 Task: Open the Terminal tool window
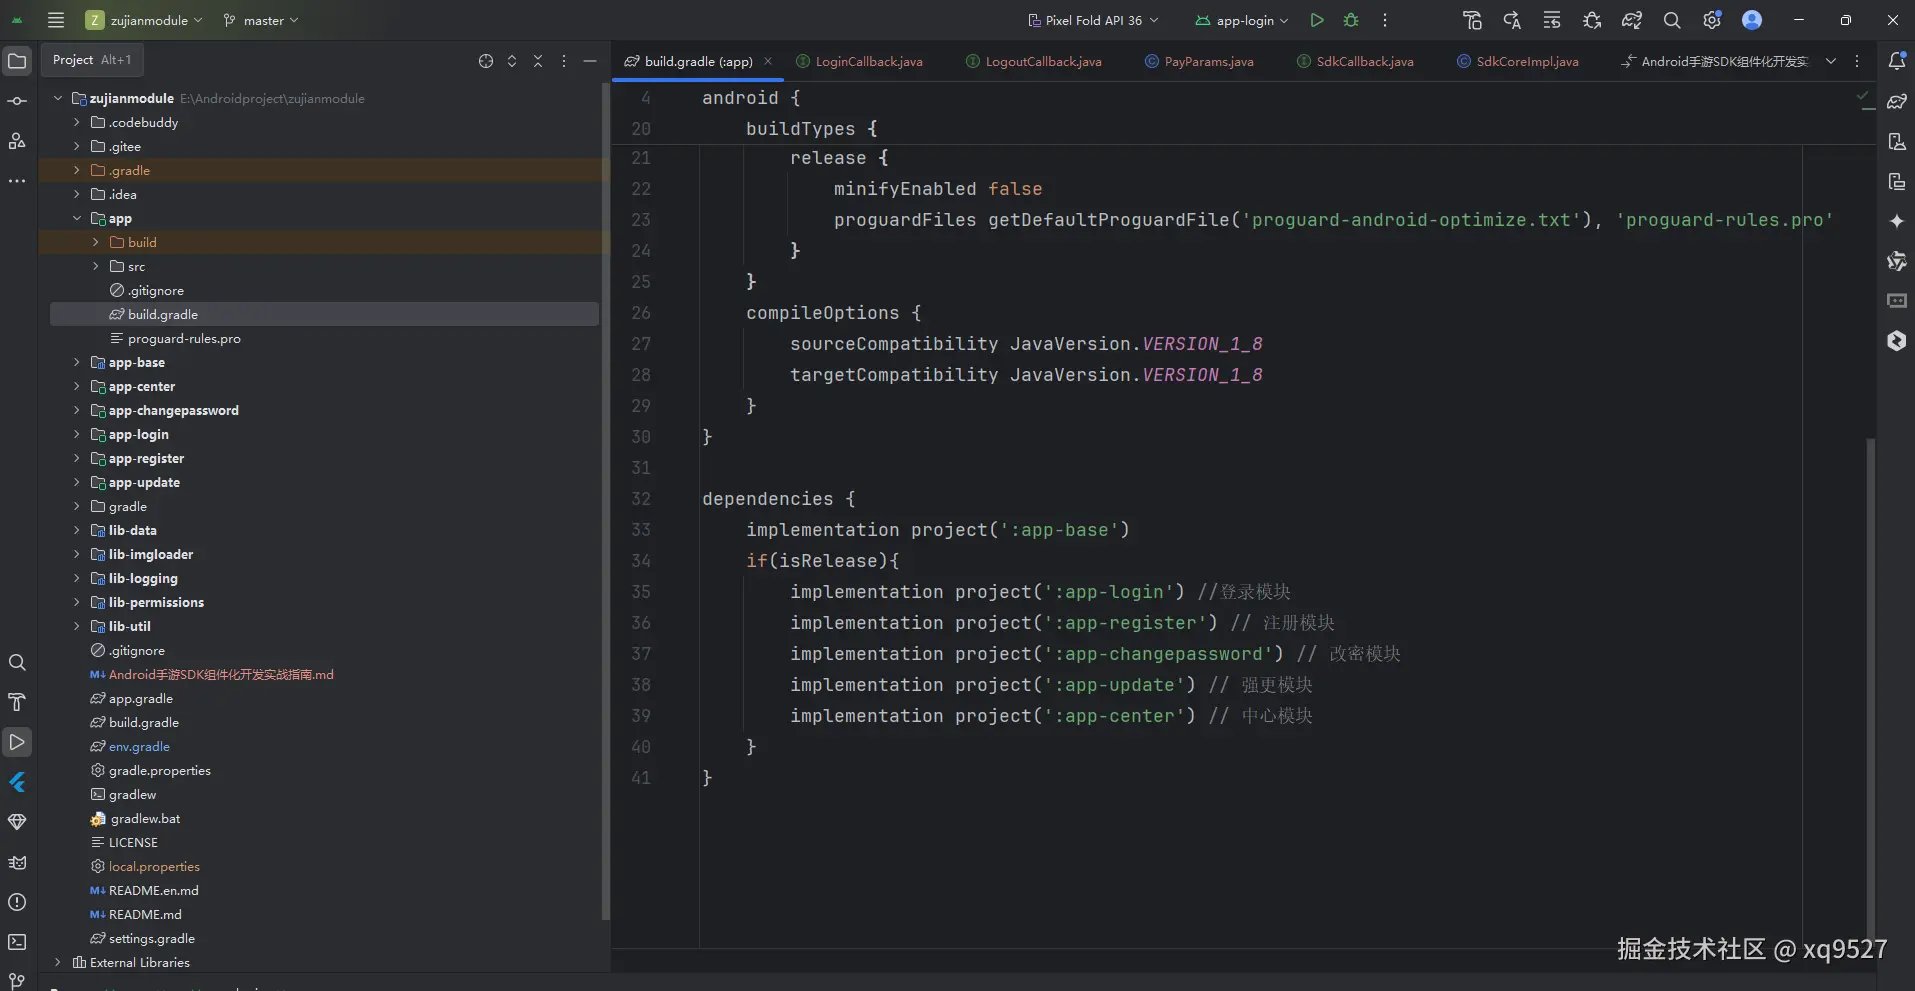[17, 942]
